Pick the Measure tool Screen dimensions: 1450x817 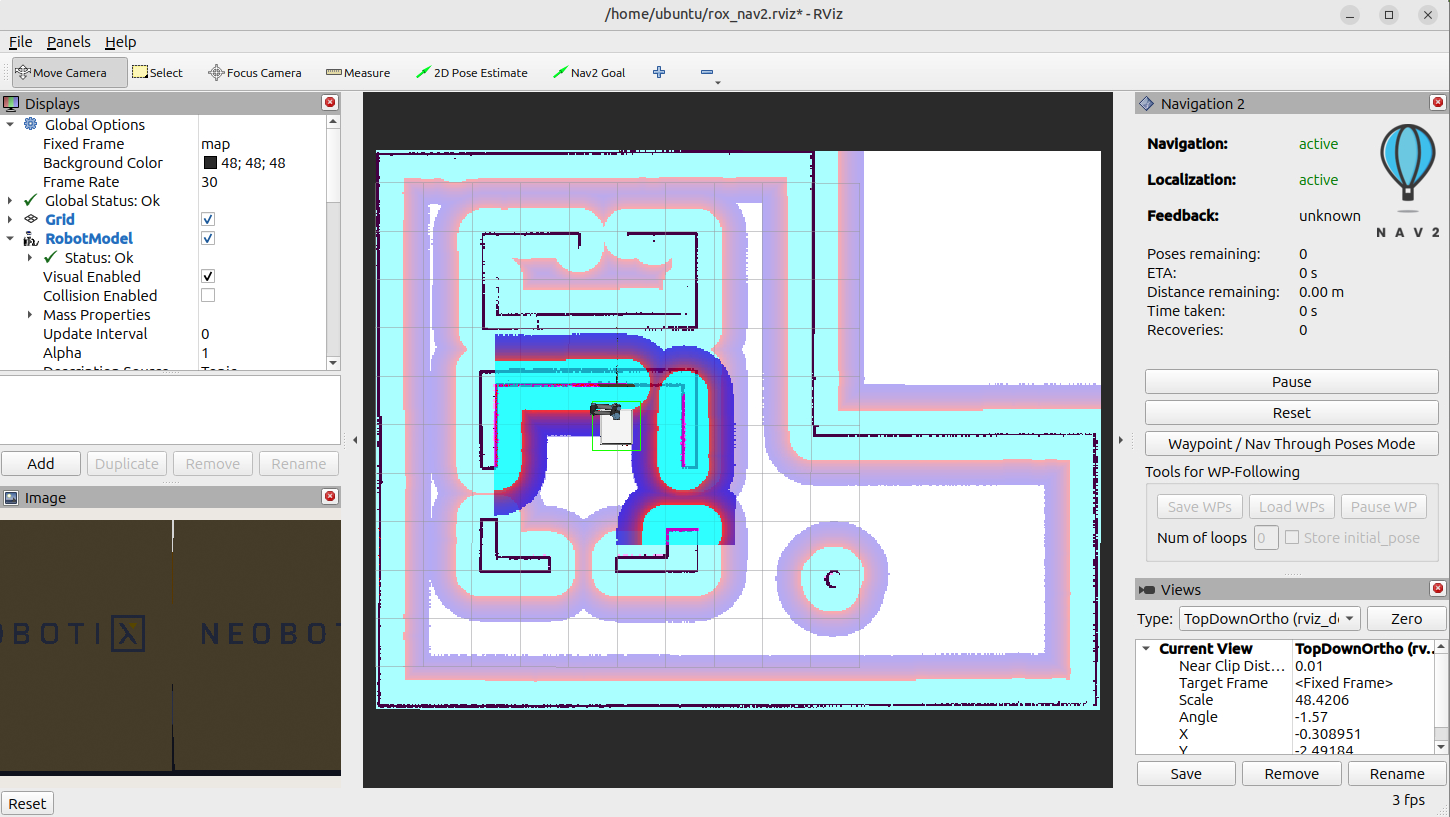click(358, 72)
